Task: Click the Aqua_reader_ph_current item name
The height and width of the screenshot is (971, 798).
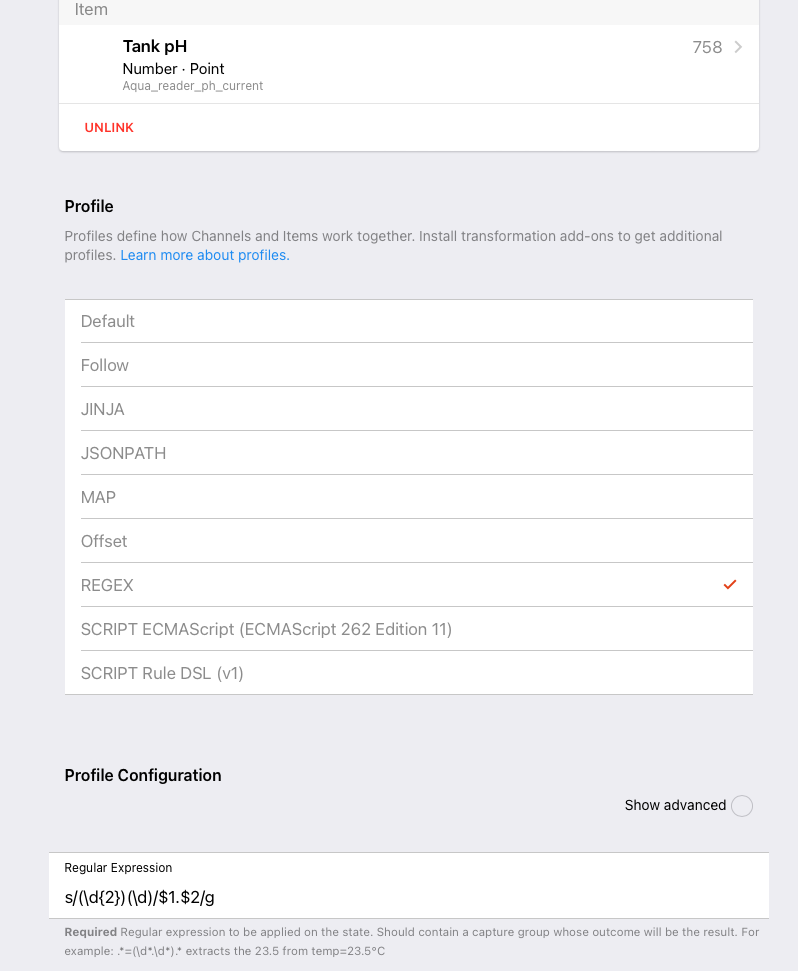Action: point(193,86)
